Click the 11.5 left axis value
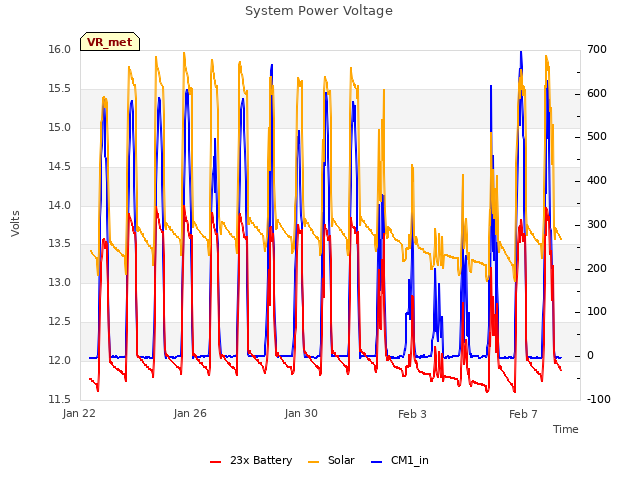Screen dimensions: 640x480 60,399
